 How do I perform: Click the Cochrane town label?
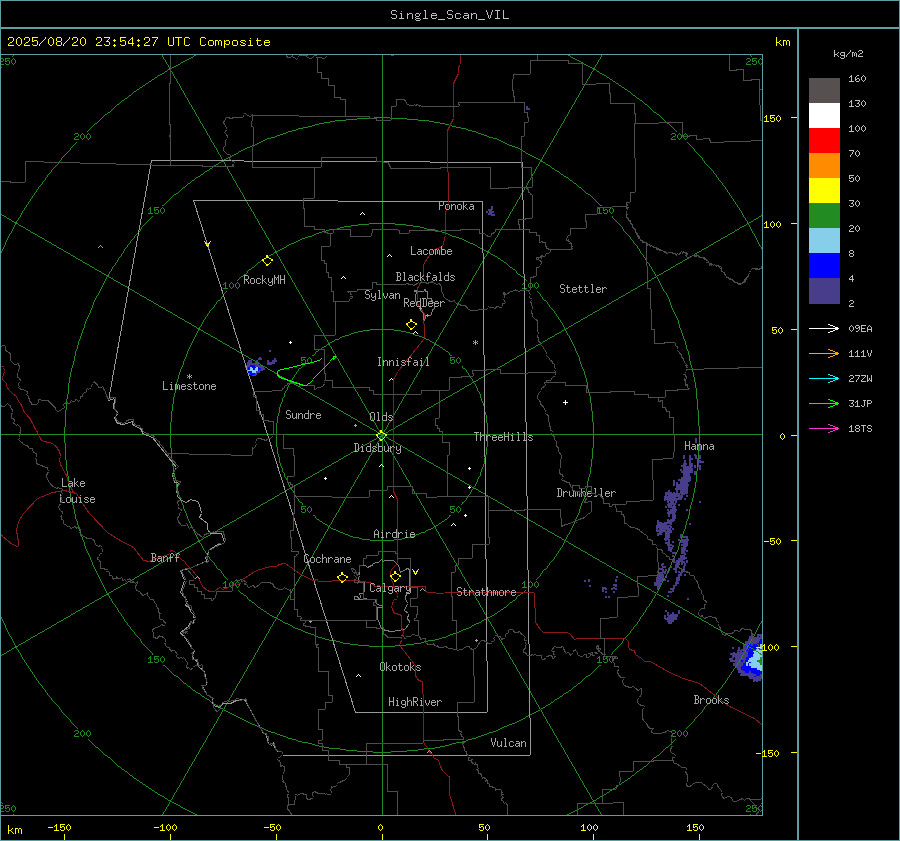click(327, 559)
